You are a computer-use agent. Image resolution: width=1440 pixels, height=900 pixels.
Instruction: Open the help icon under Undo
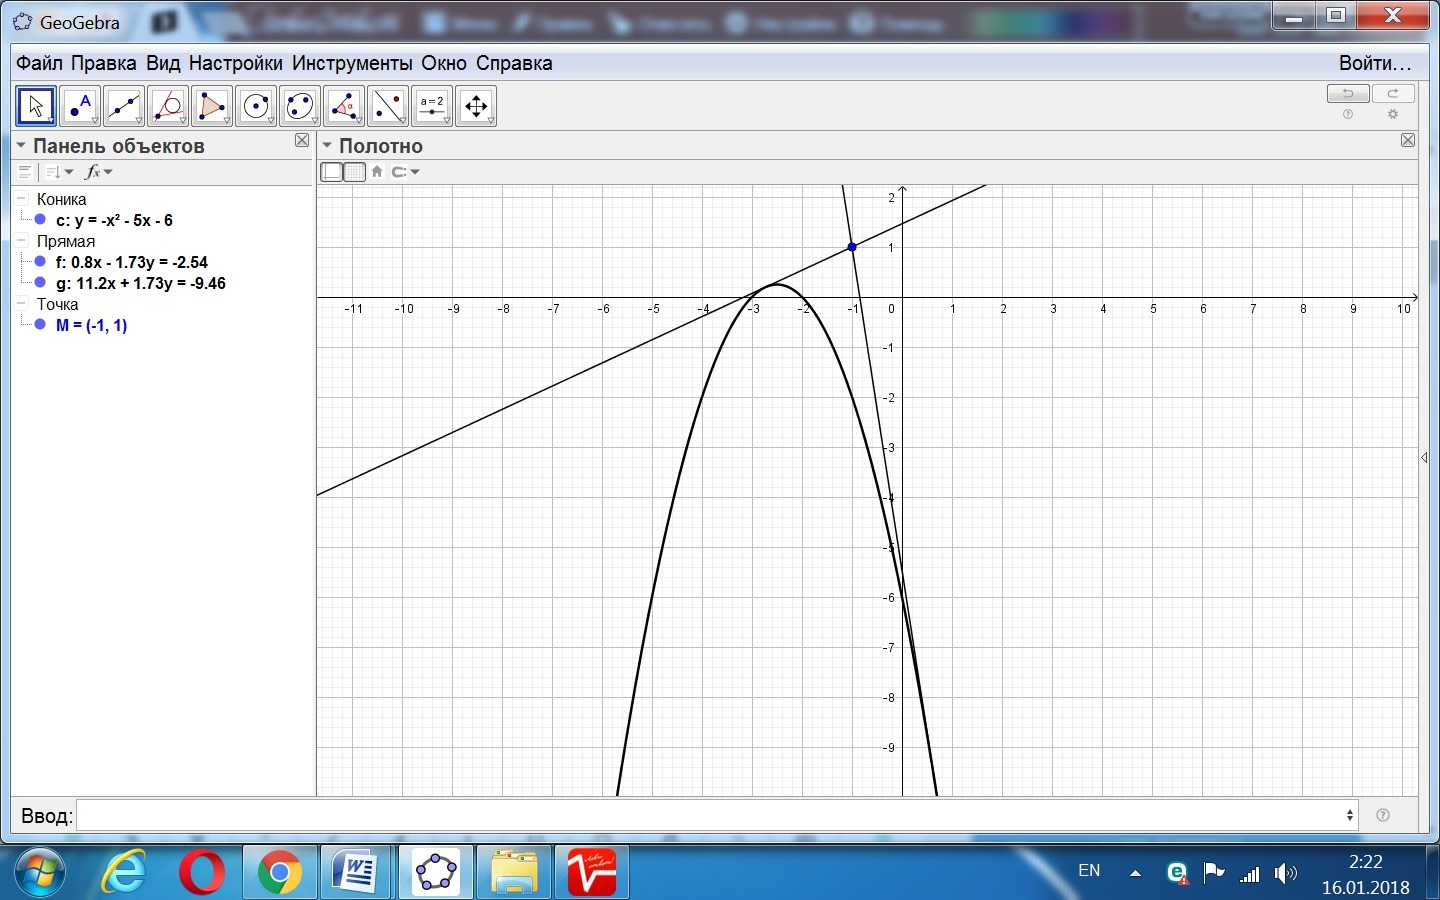tap(1348, 115)
